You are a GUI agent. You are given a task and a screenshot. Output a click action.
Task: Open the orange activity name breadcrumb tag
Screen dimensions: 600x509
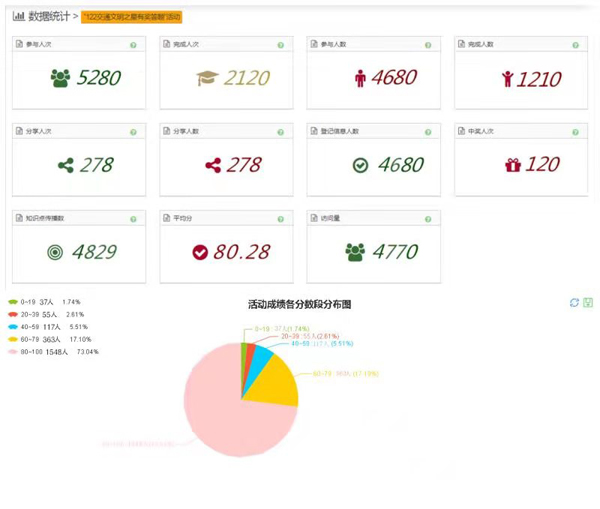(132, 17)
